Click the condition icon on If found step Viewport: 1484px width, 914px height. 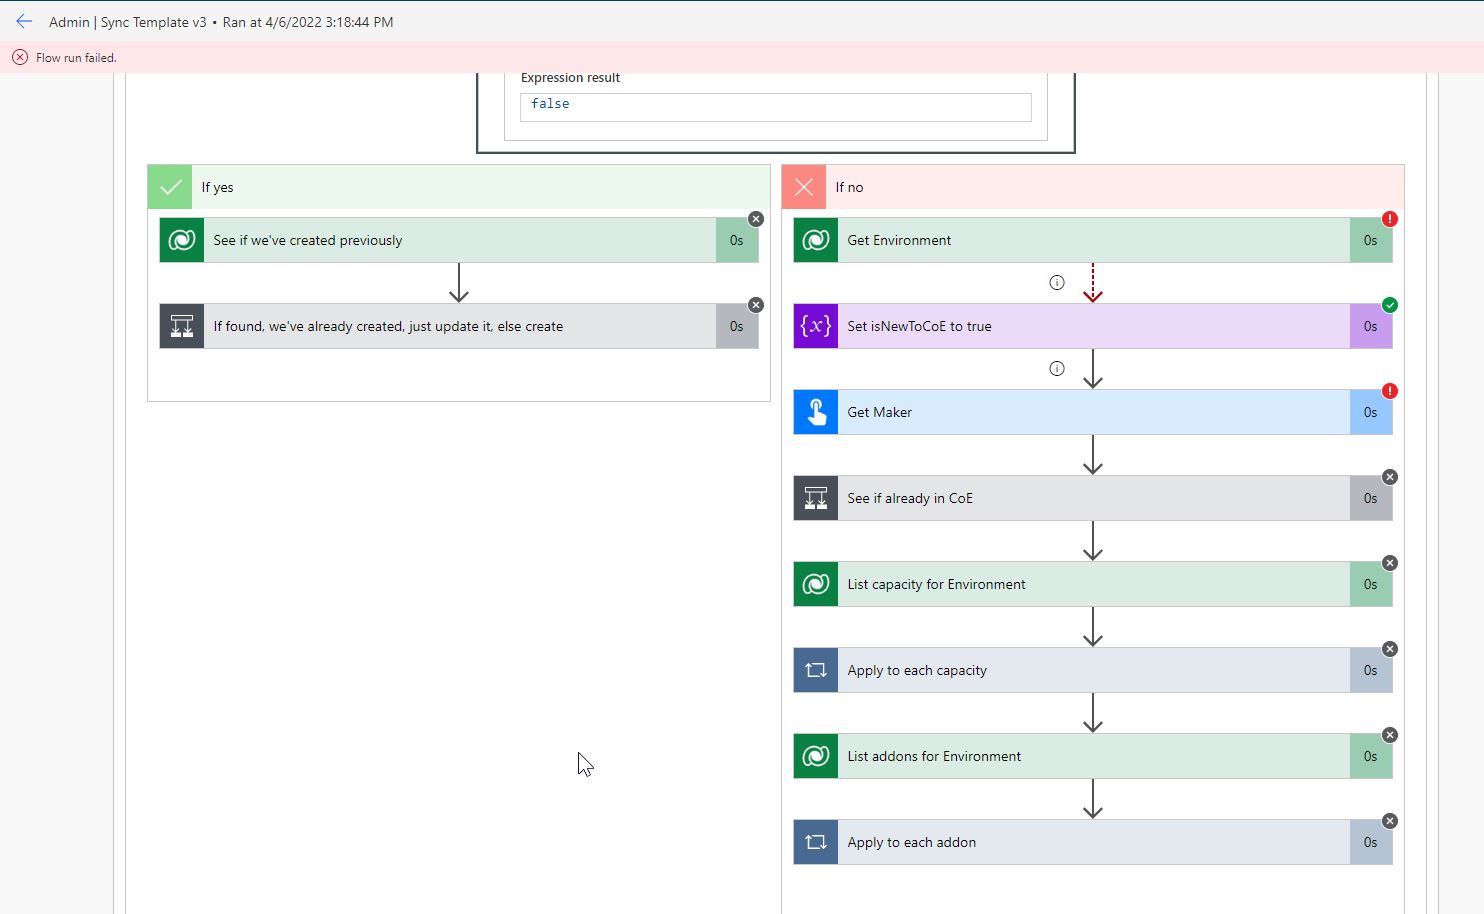(182, 326)
